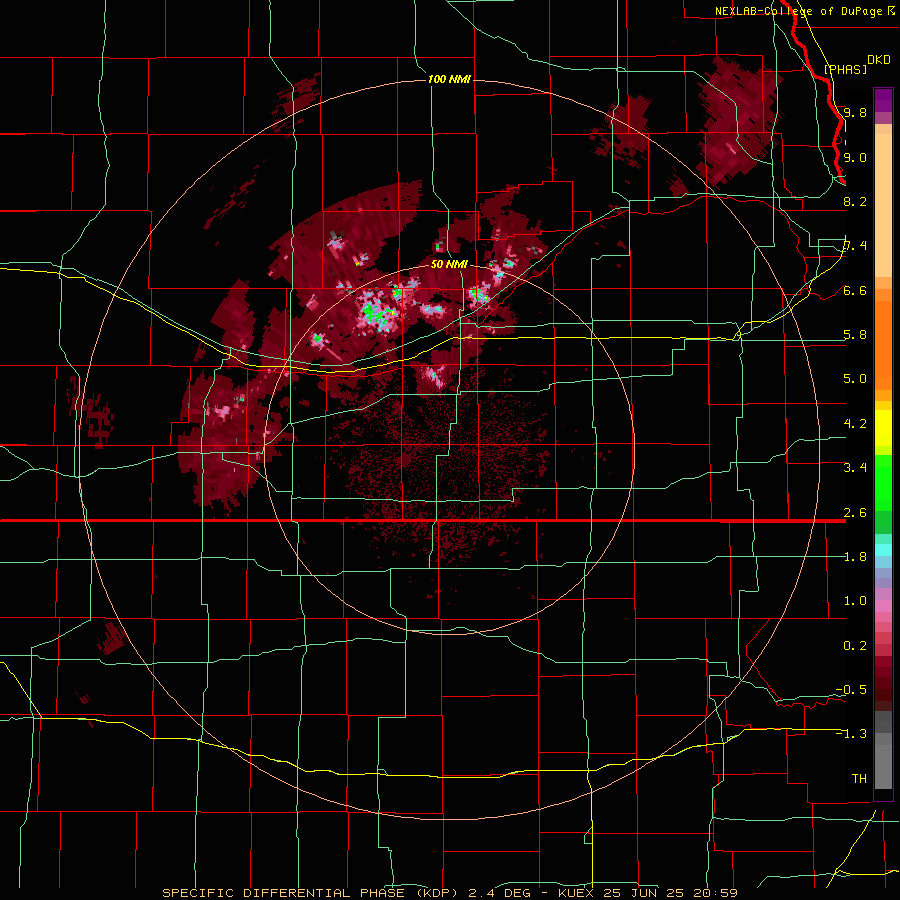The image size is (900, 900).
Task: Click the 9.8 value on the color scale
Action: click(855, 112)
